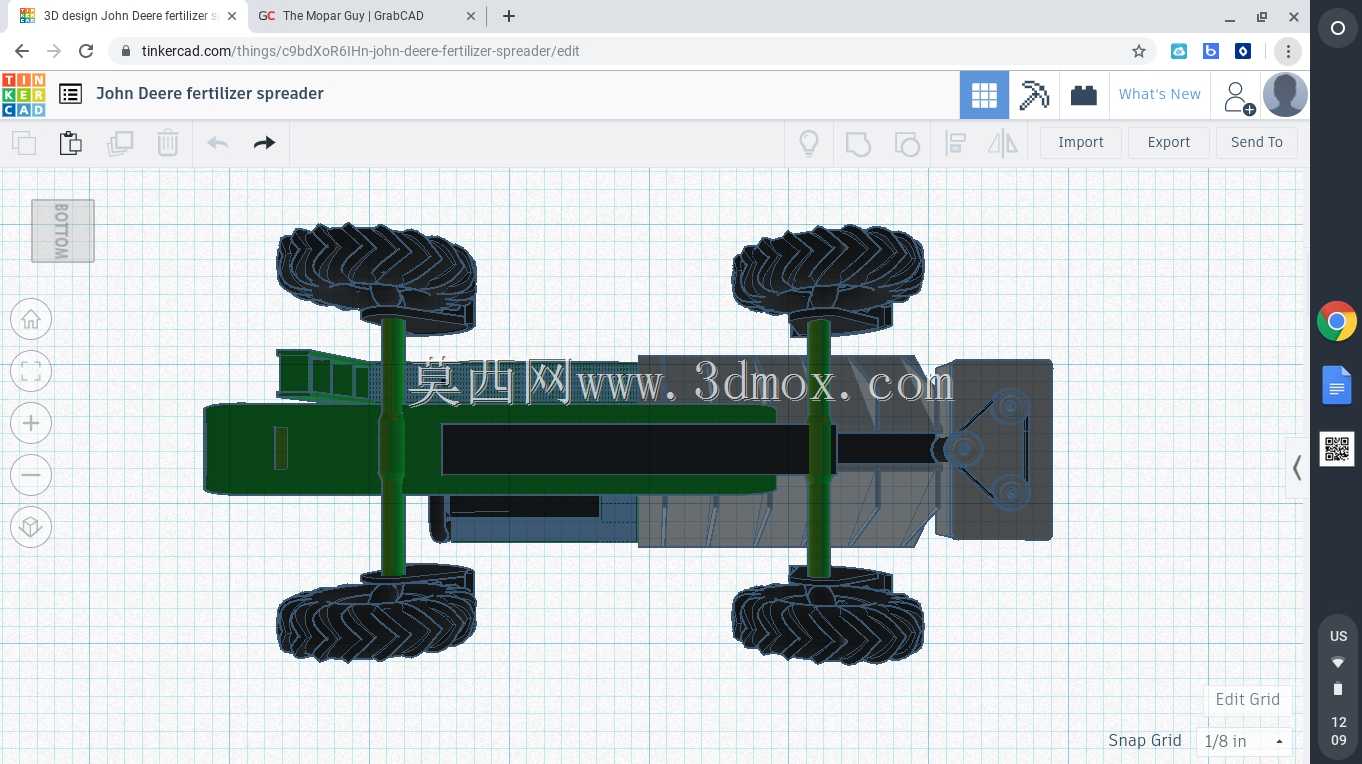Select the lower right tractor tire

(x=828, y=622)
